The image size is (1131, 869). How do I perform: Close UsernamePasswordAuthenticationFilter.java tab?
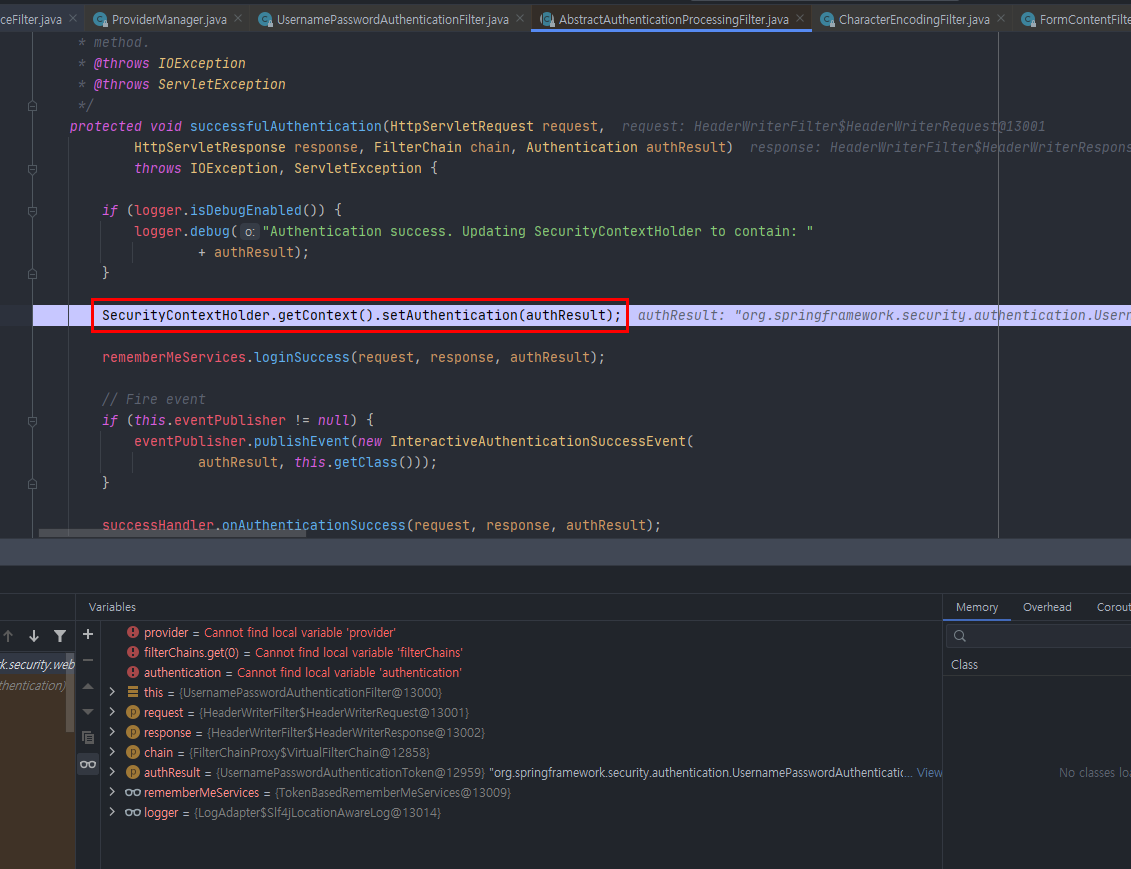[x=520, y=19]
